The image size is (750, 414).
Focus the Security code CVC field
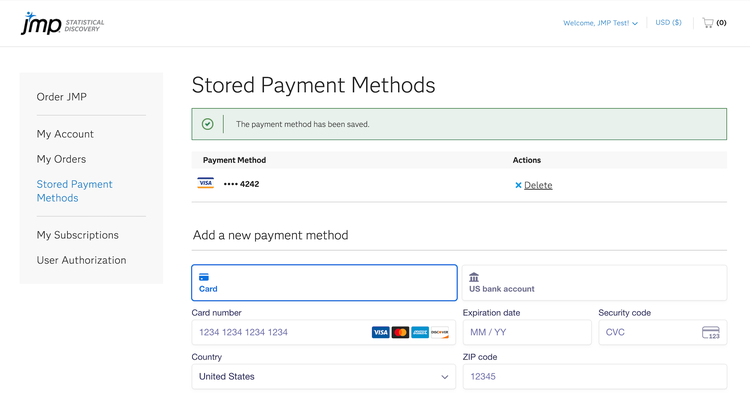pos(663,332)
